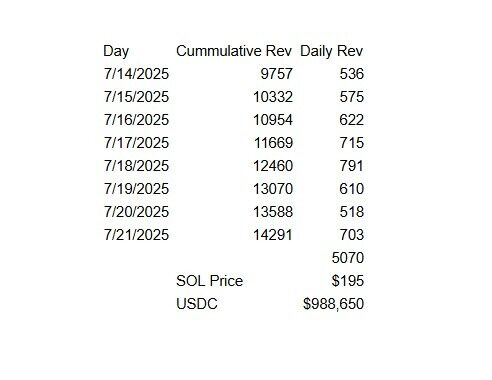Image resolution: width=492 pixels, height=380 pixels.
Task: Select daily revenue value 703
Action: [x=351, y=235]
